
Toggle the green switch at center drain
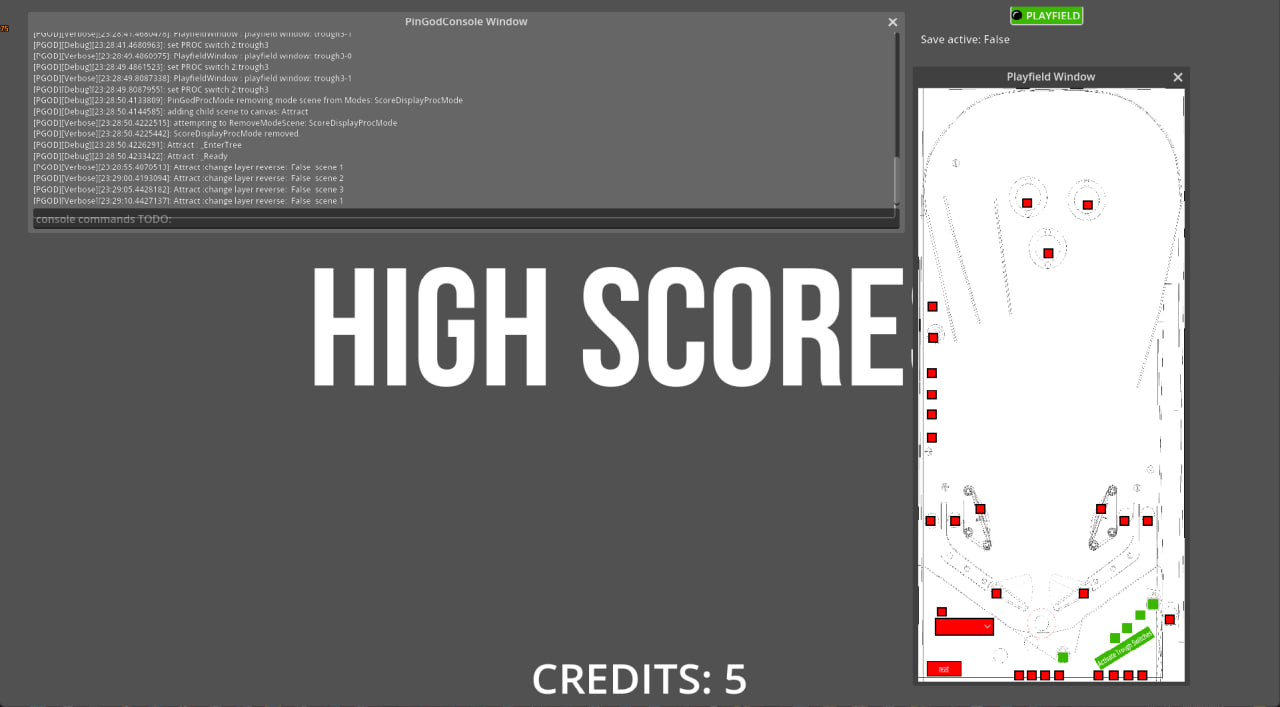[1063, 657]
